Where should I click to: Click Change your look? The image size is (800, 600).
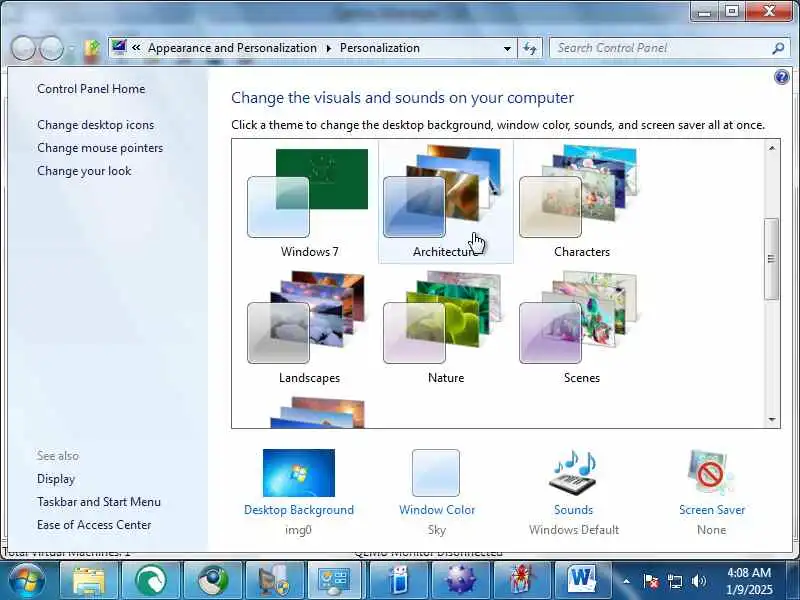(84, 171)
